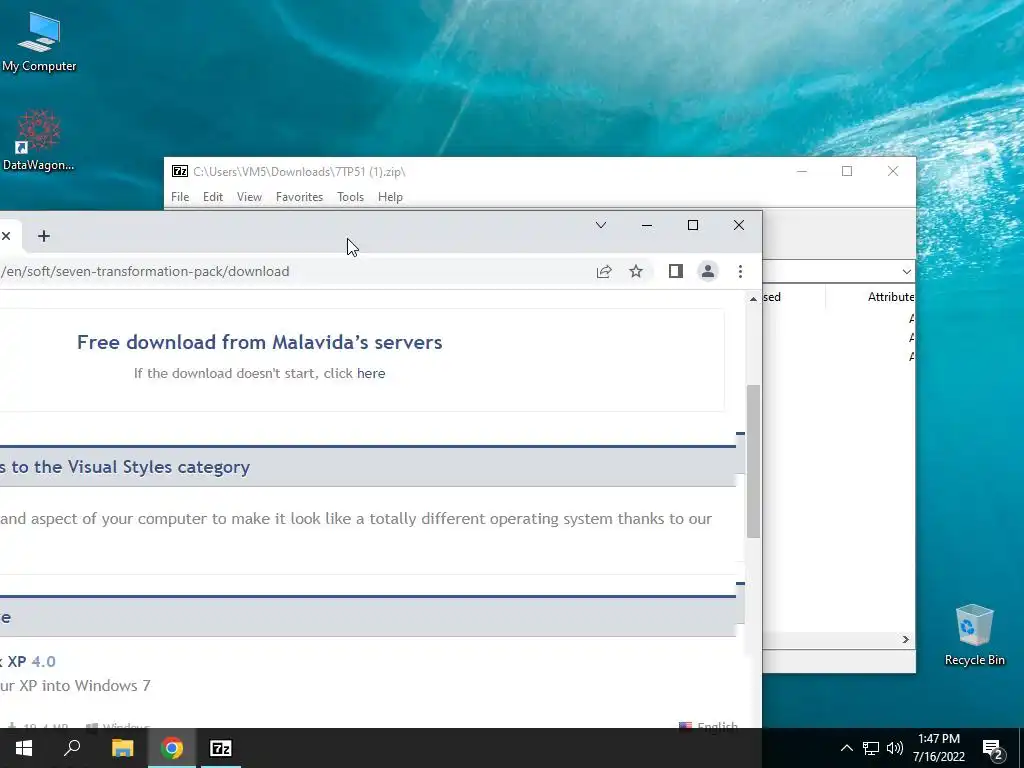Open a new Chrome tab
Viewport: 1024px width, 768px height.
click(x=44, y=236)
